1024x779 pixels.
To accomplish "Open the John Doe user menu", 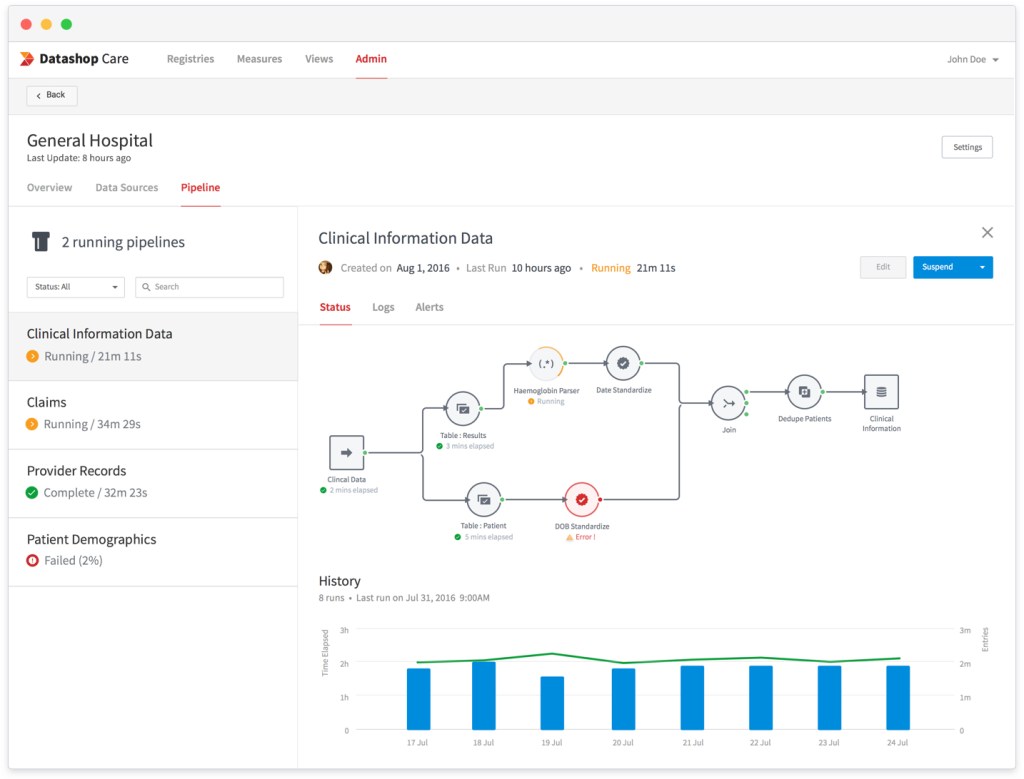I will [972, 59].
